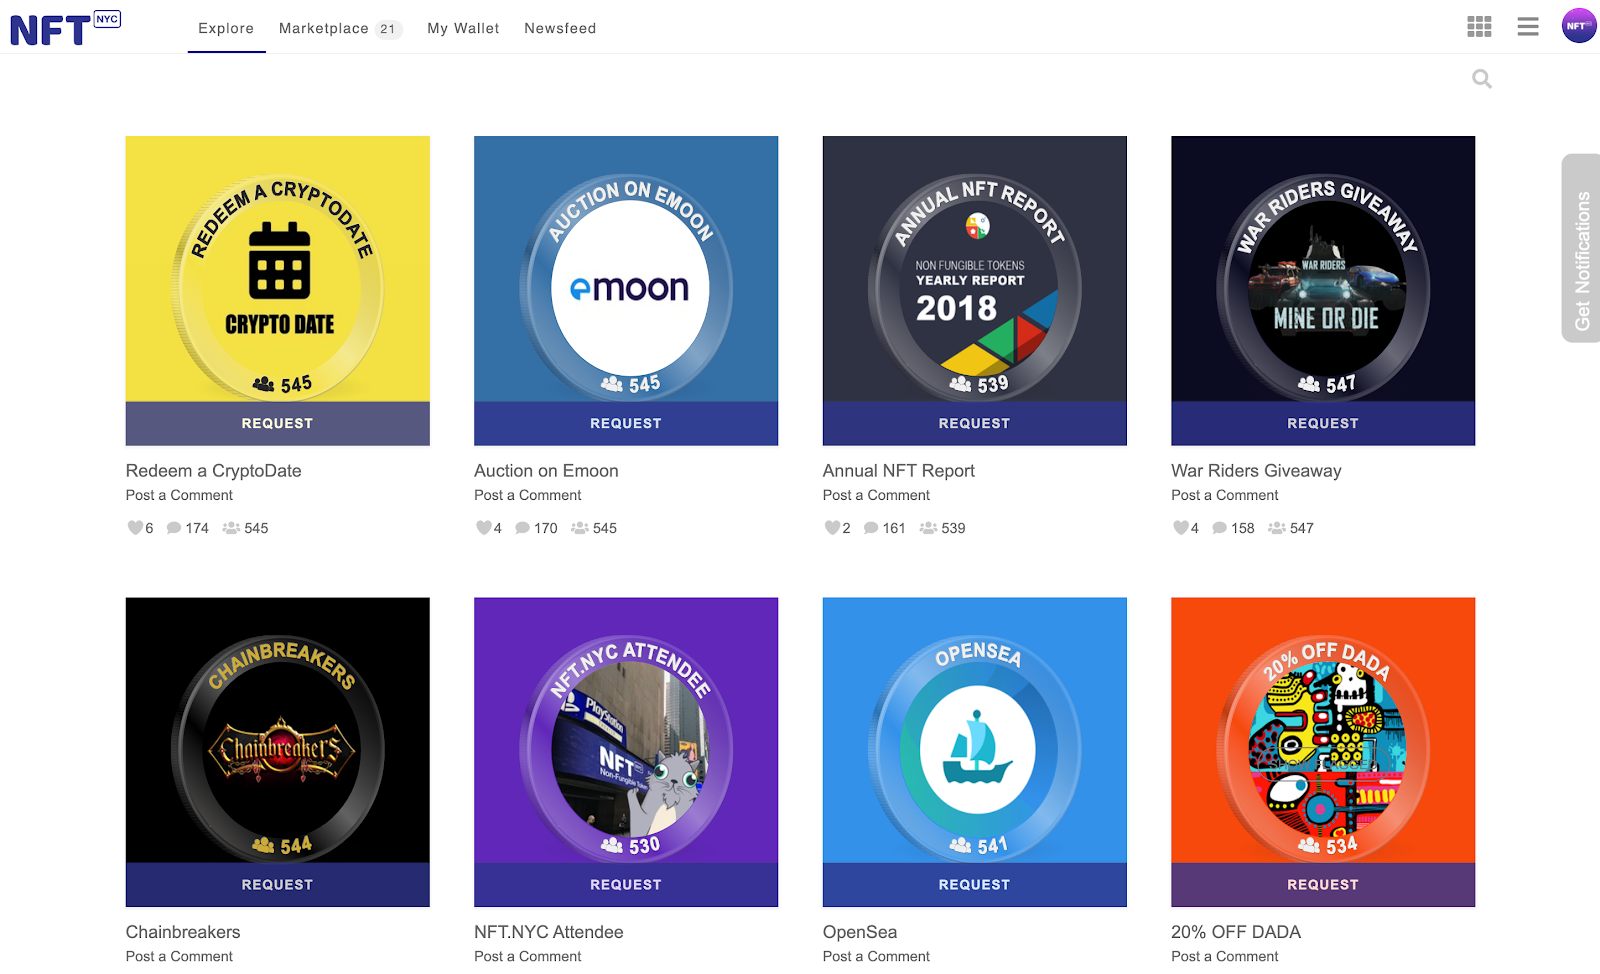1600x974 pixels.
Task: Open the Marketplace tab
Action: point(324,28)
